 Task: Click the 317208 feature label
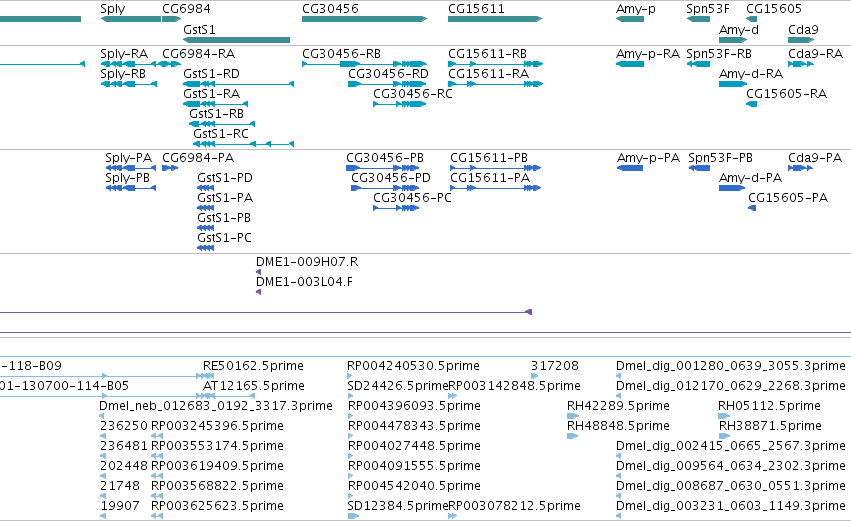[x=555, y=366]
